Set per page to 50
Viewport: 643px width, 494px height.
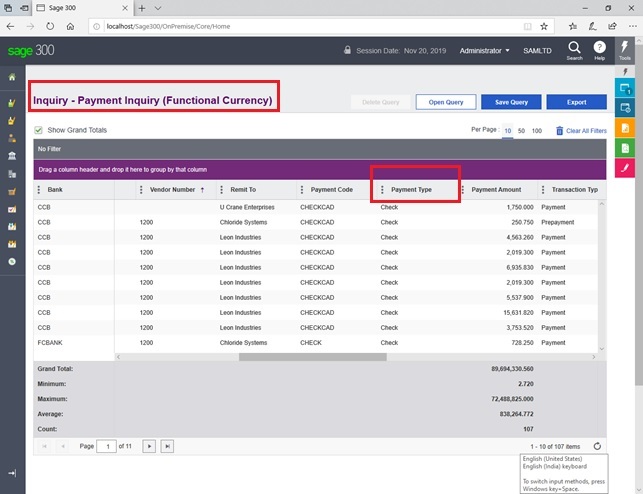pyautogui.click(x=521, y=131)
